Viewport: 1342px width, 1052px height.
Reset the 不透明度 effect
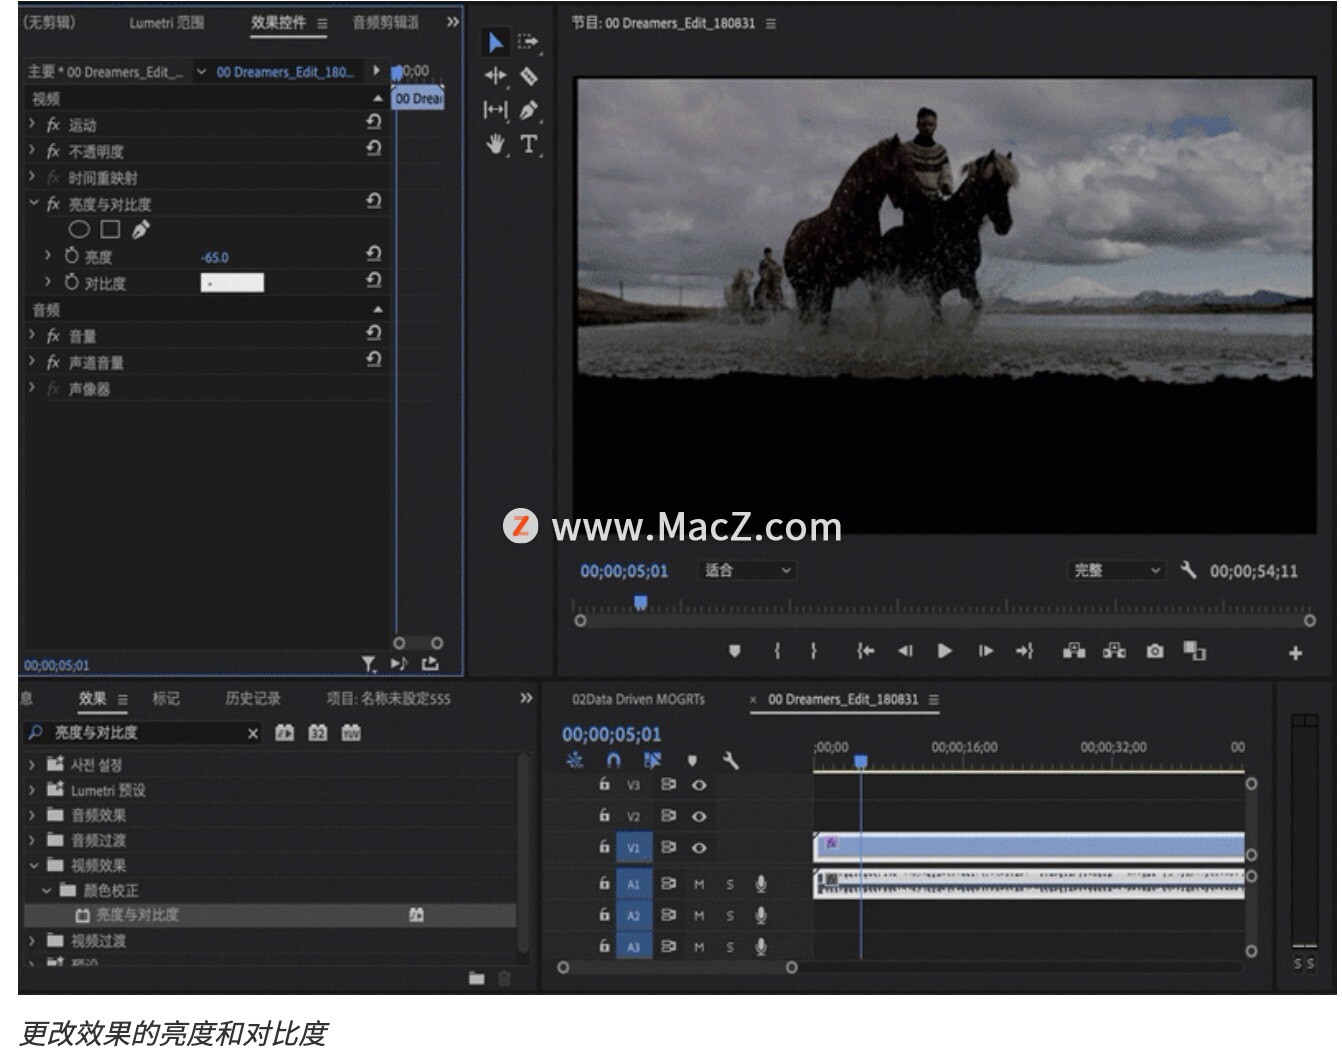pos(373,148)
